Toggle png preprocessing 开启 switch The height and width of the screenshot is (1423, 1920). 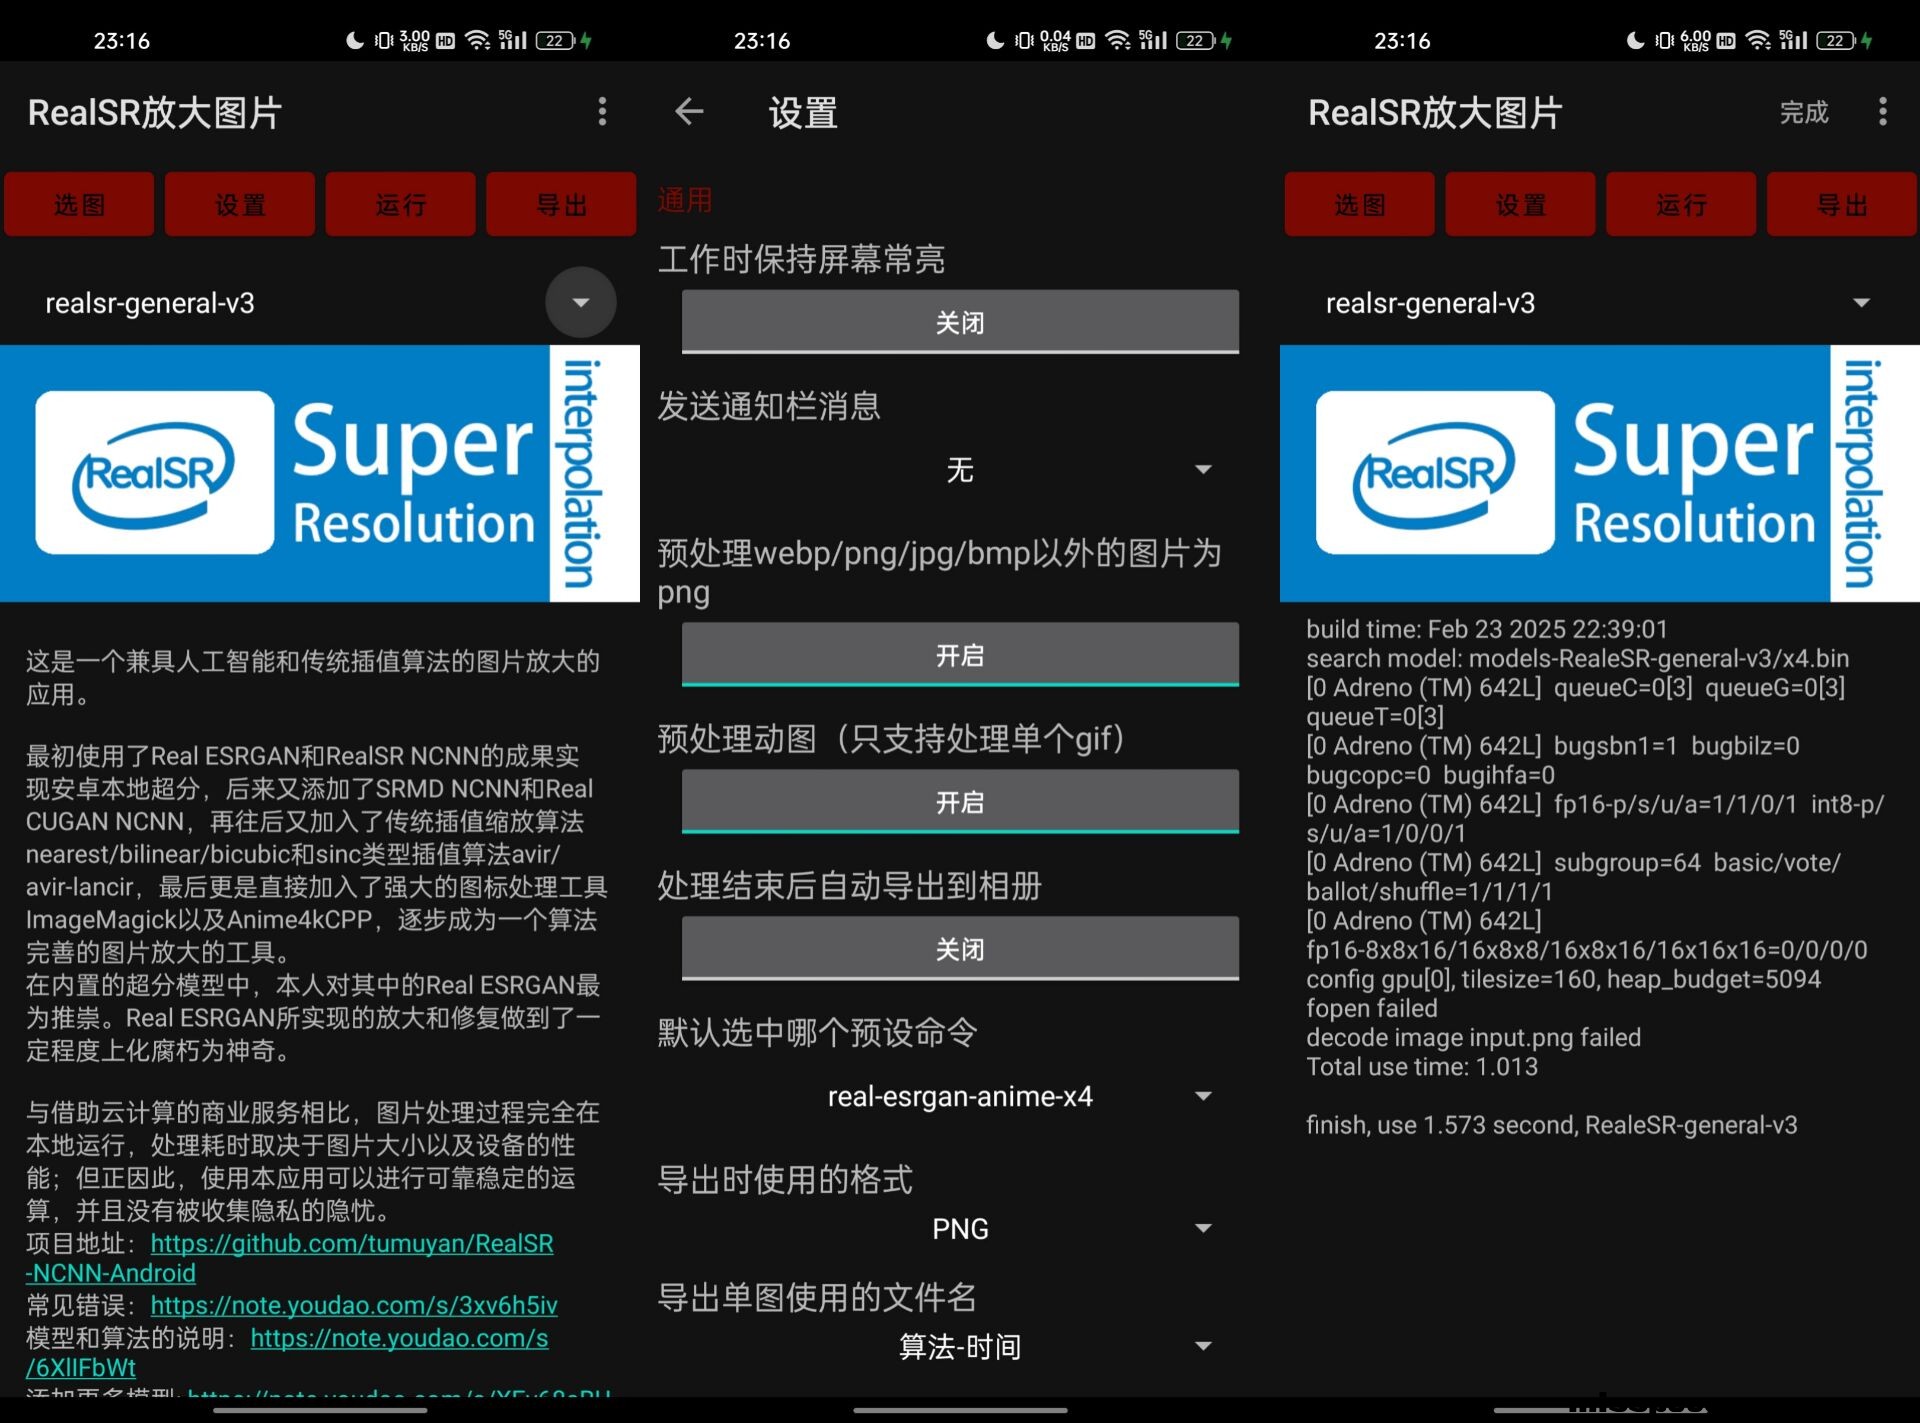pyautogui.click(x=960, y=655)
